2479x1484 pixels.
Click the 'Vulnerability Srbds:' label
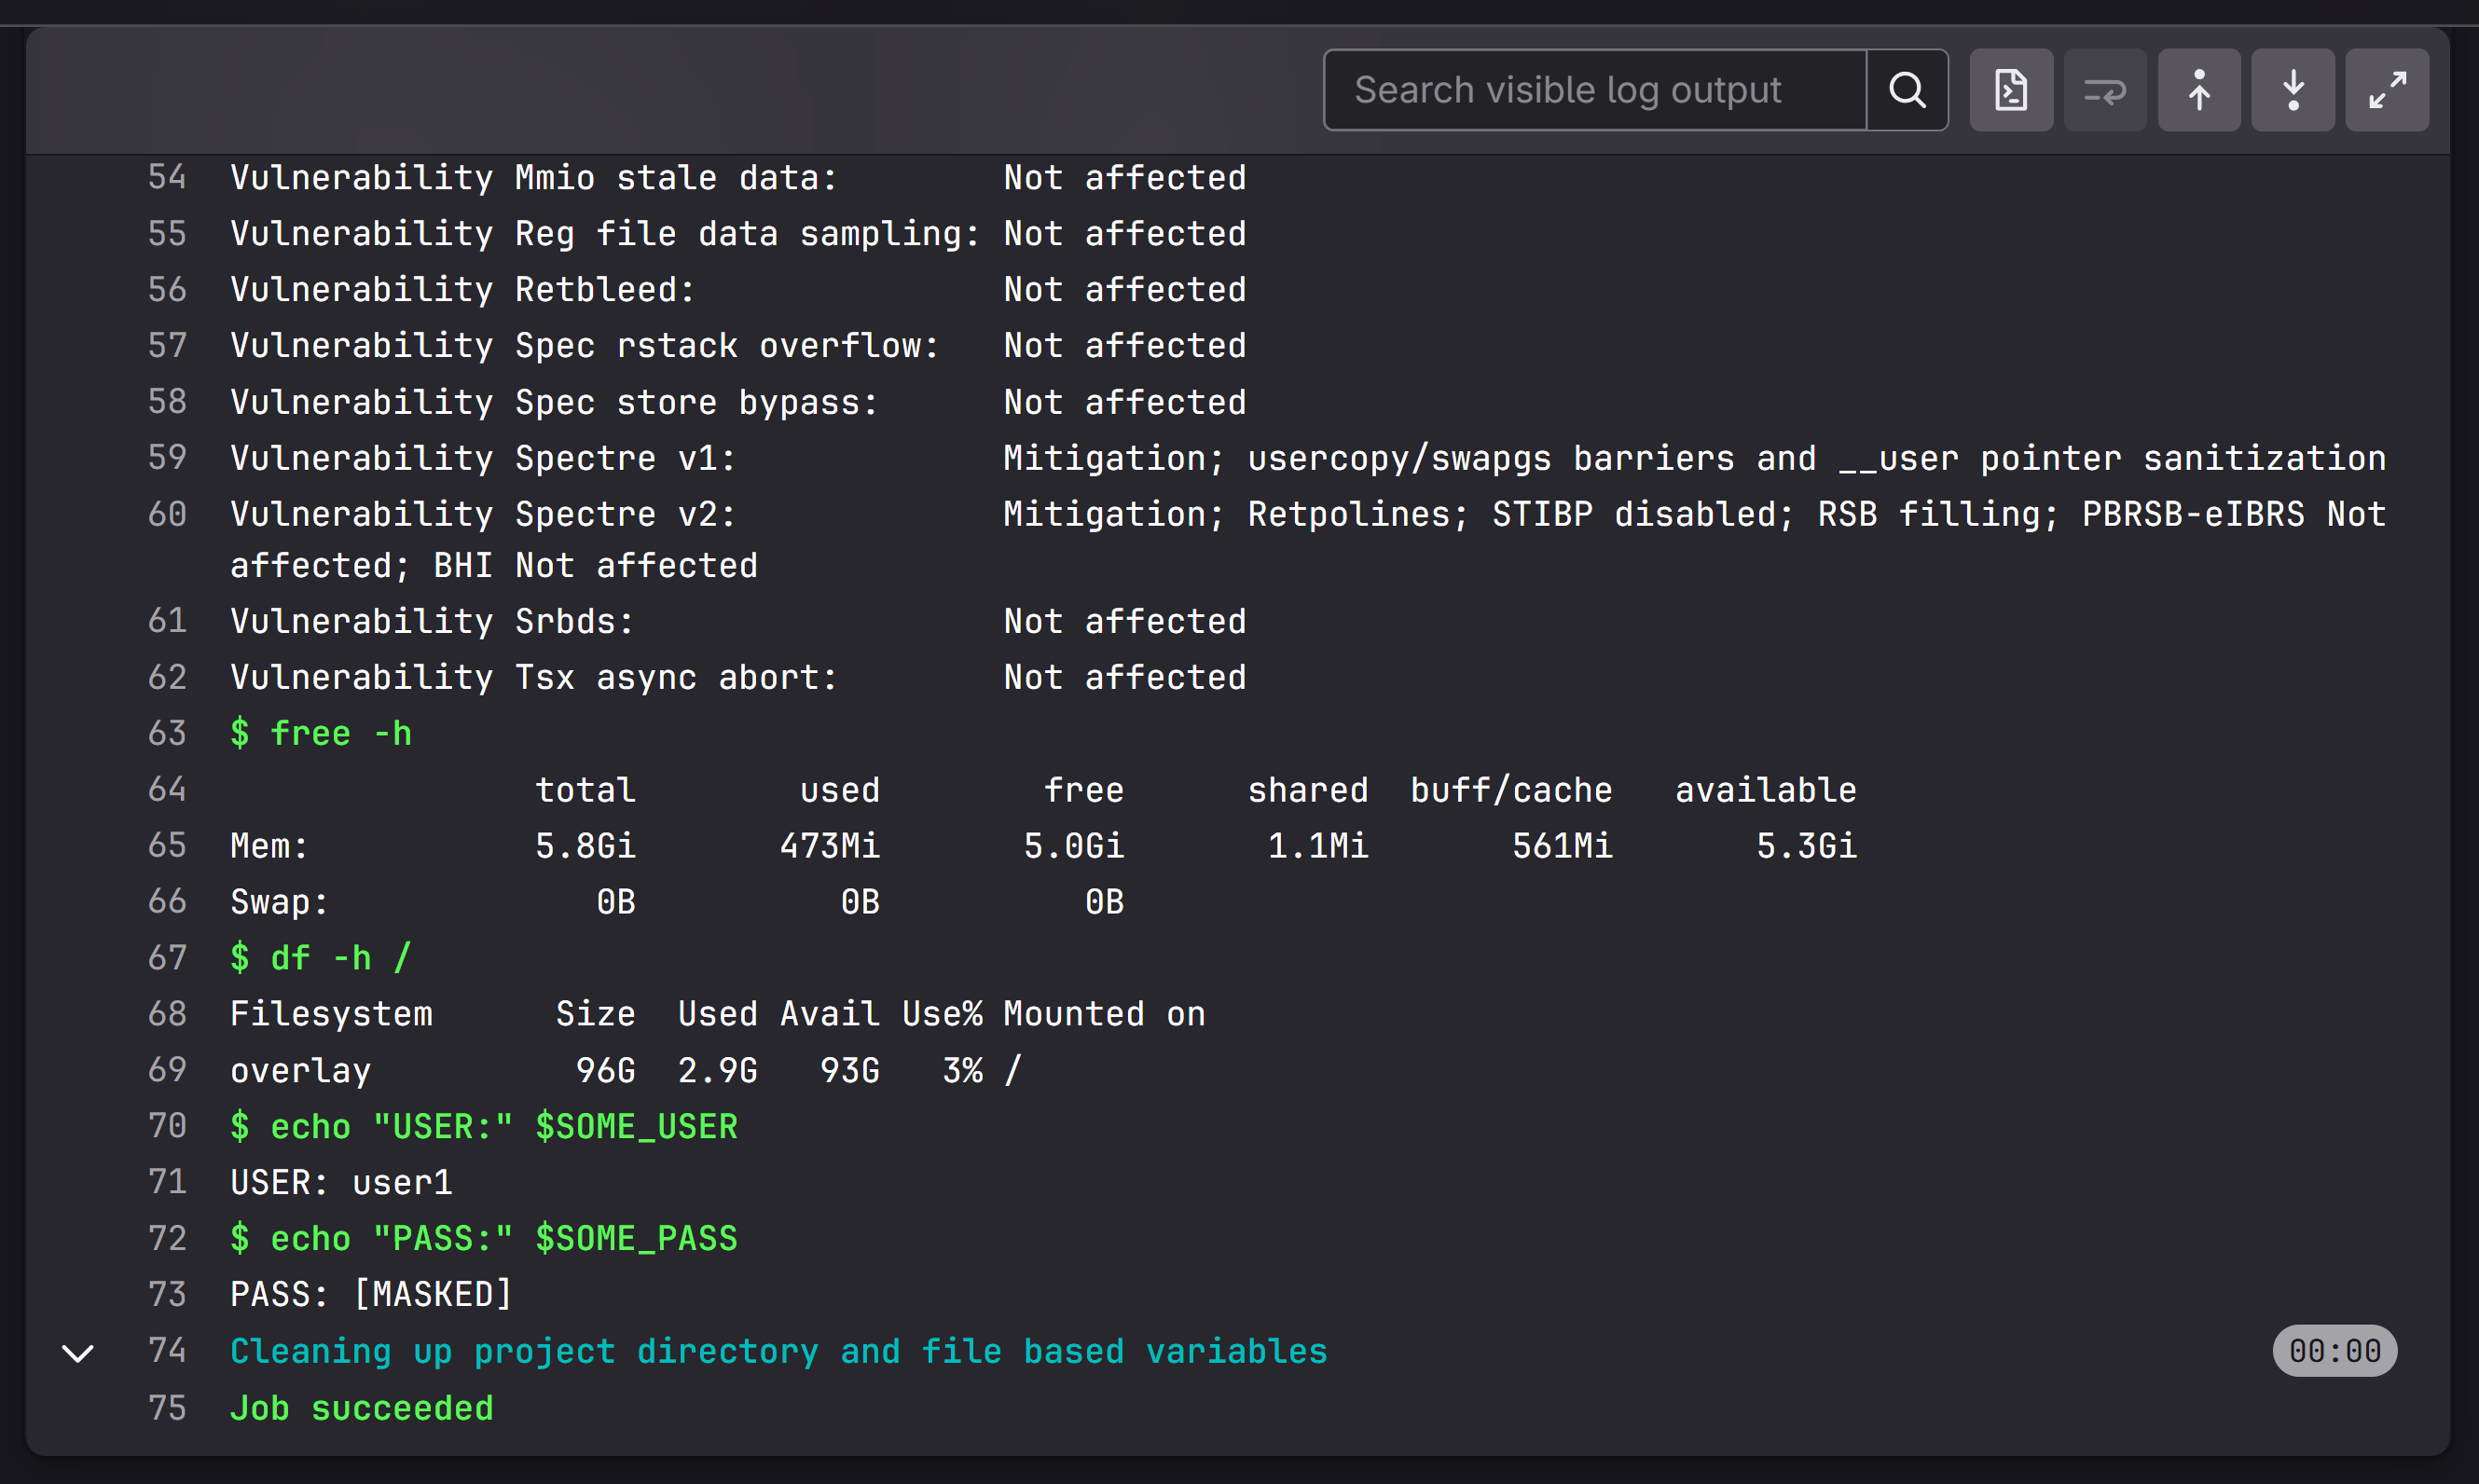pyautogui.click(x=432, y=620)
